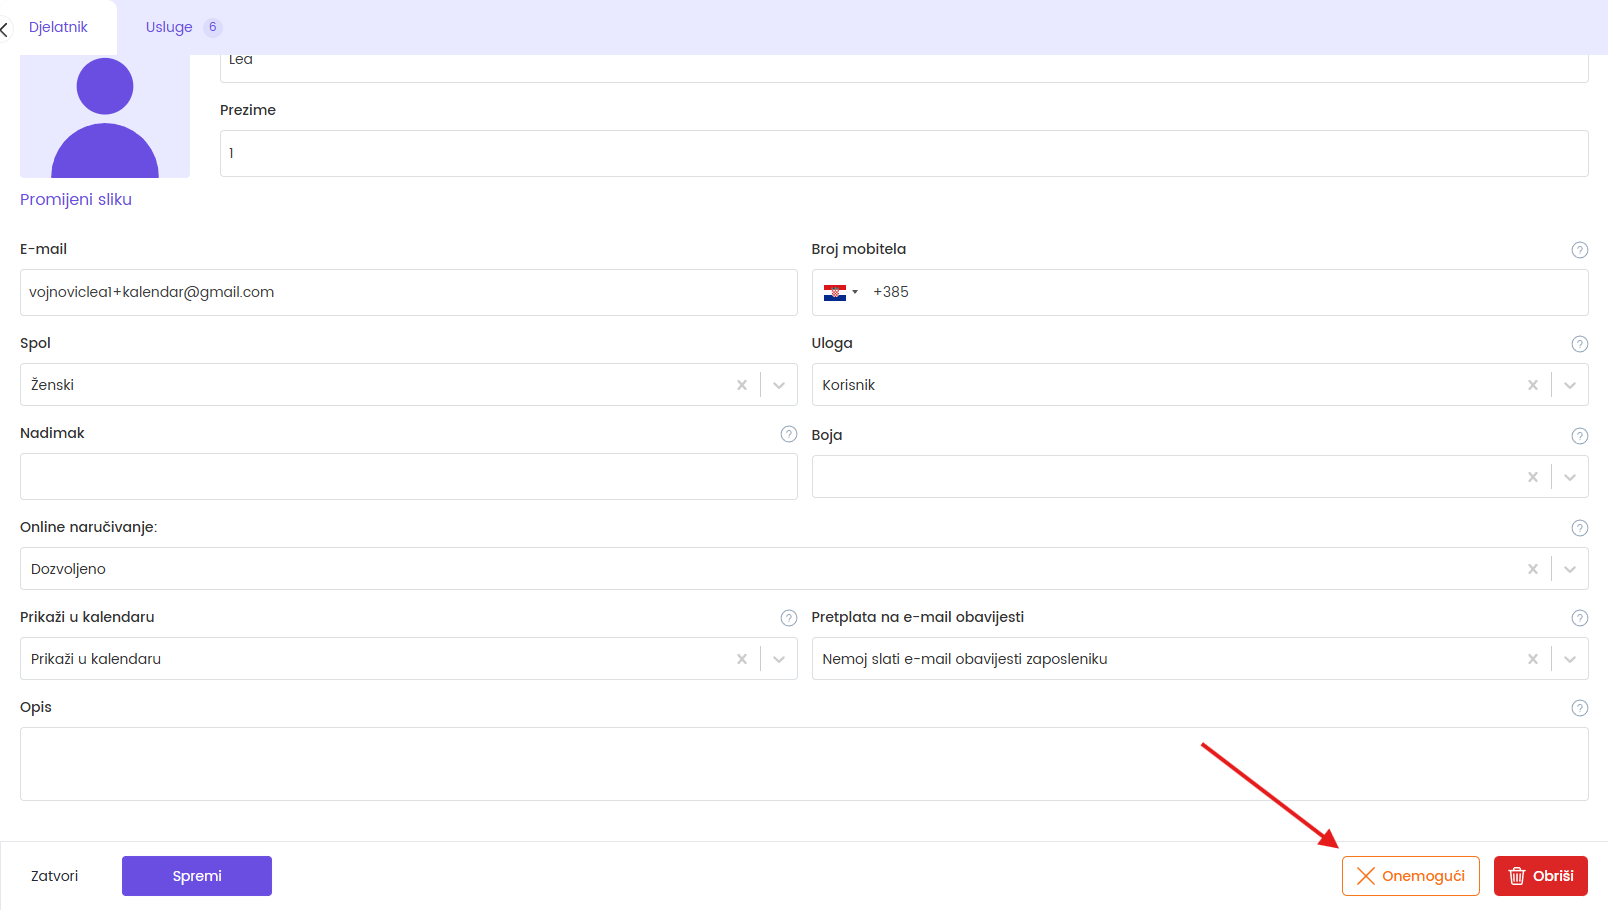Clear the Ženski selection in Spol

tap(741, 385)
